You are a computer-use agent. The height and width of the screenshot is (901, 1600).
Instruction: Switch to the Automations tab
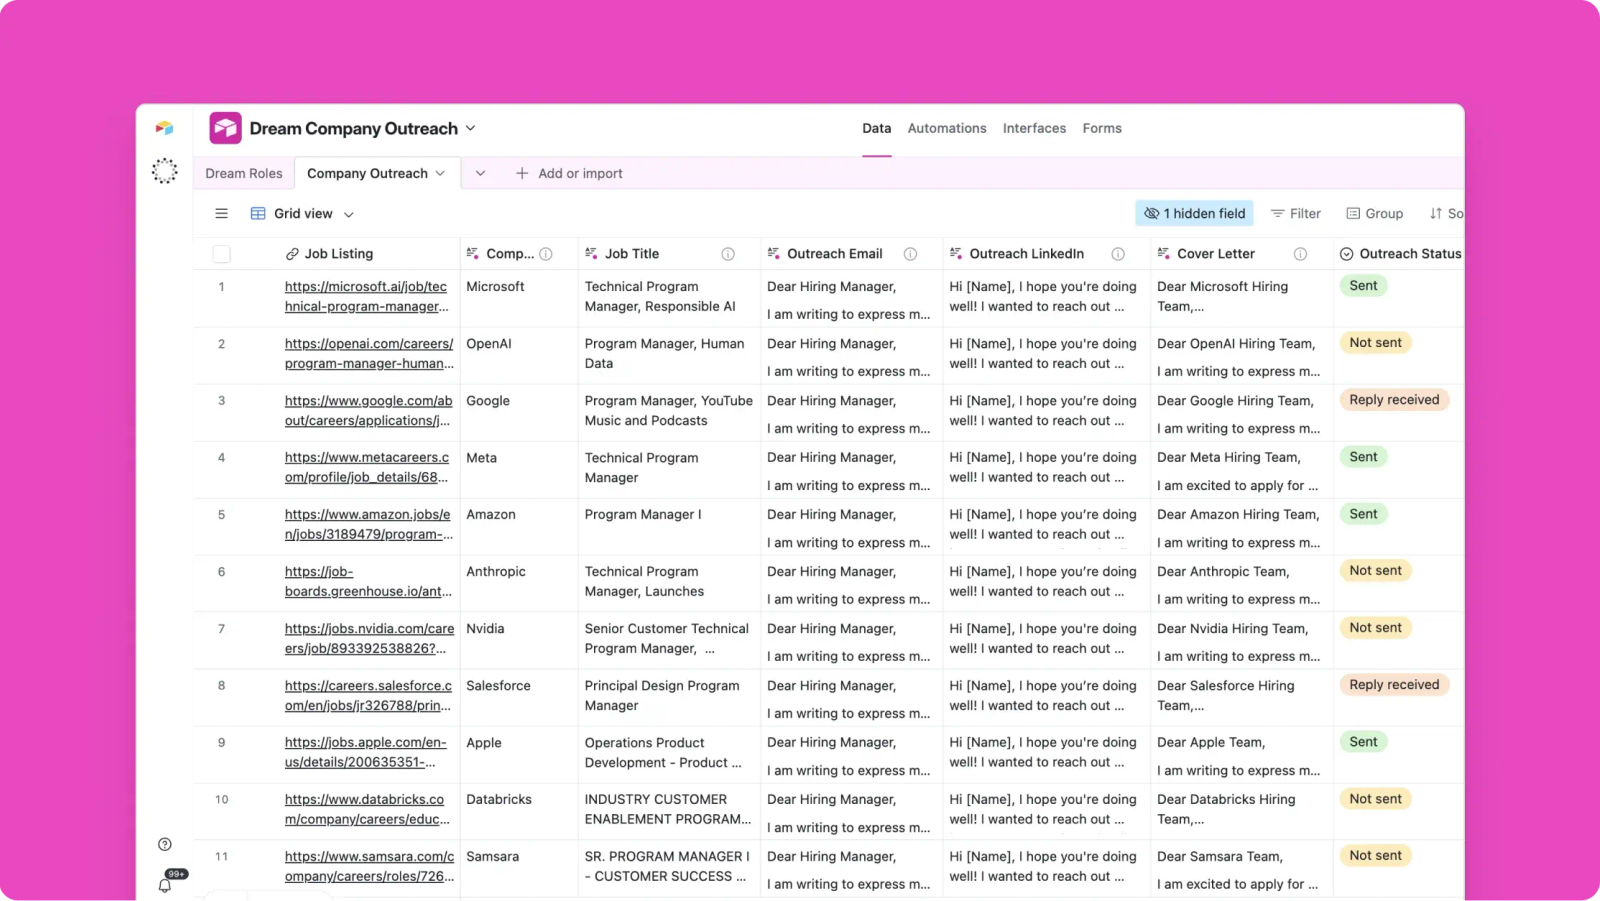point(947,128)
